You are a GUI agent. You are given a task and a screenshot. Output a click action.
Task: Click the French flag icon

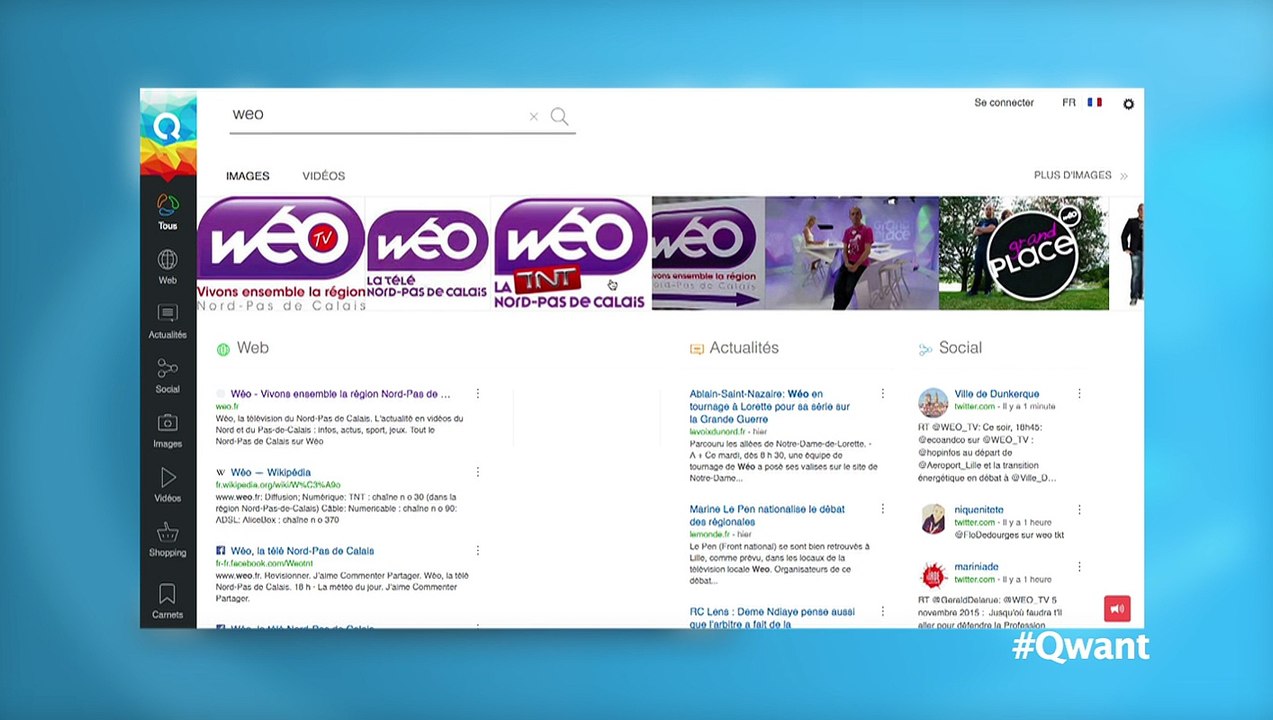click(x=1094, y=102)
